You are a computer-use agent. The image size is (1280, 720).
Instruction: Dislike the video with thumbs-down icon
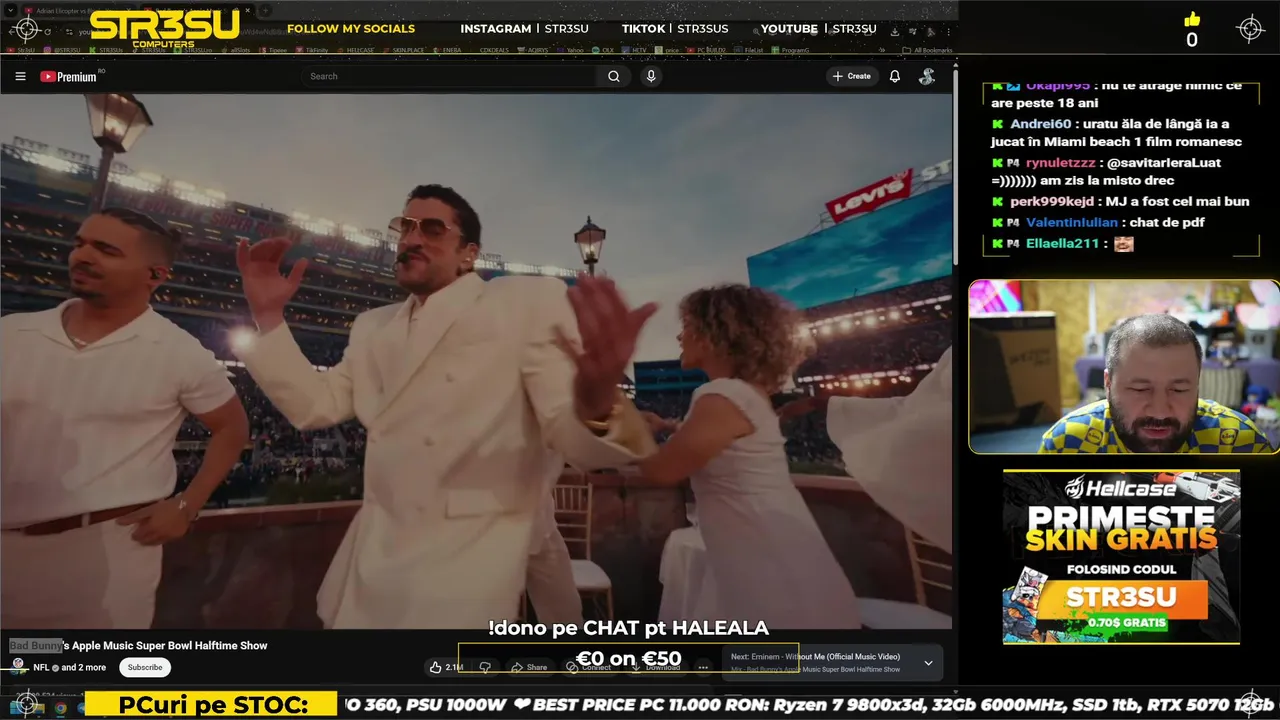(x=485, y=667)
